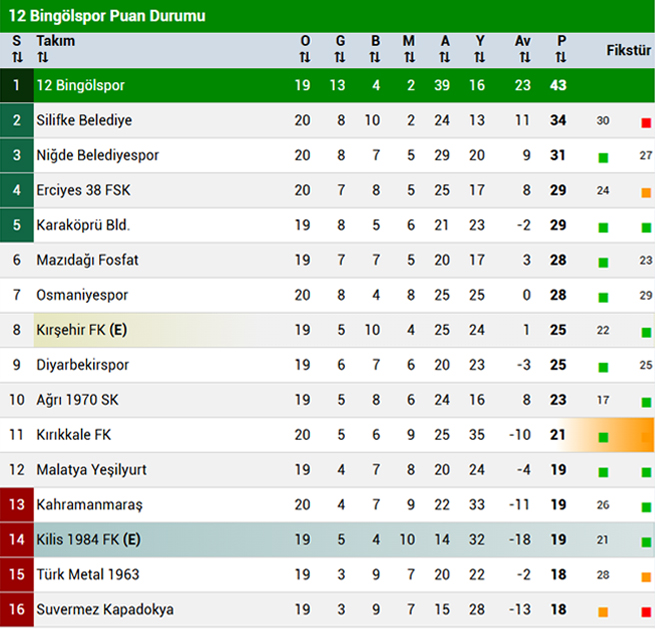Open Silifke Belediye team link
This screenshot has height=629, width=655.
tap(84, 120)
